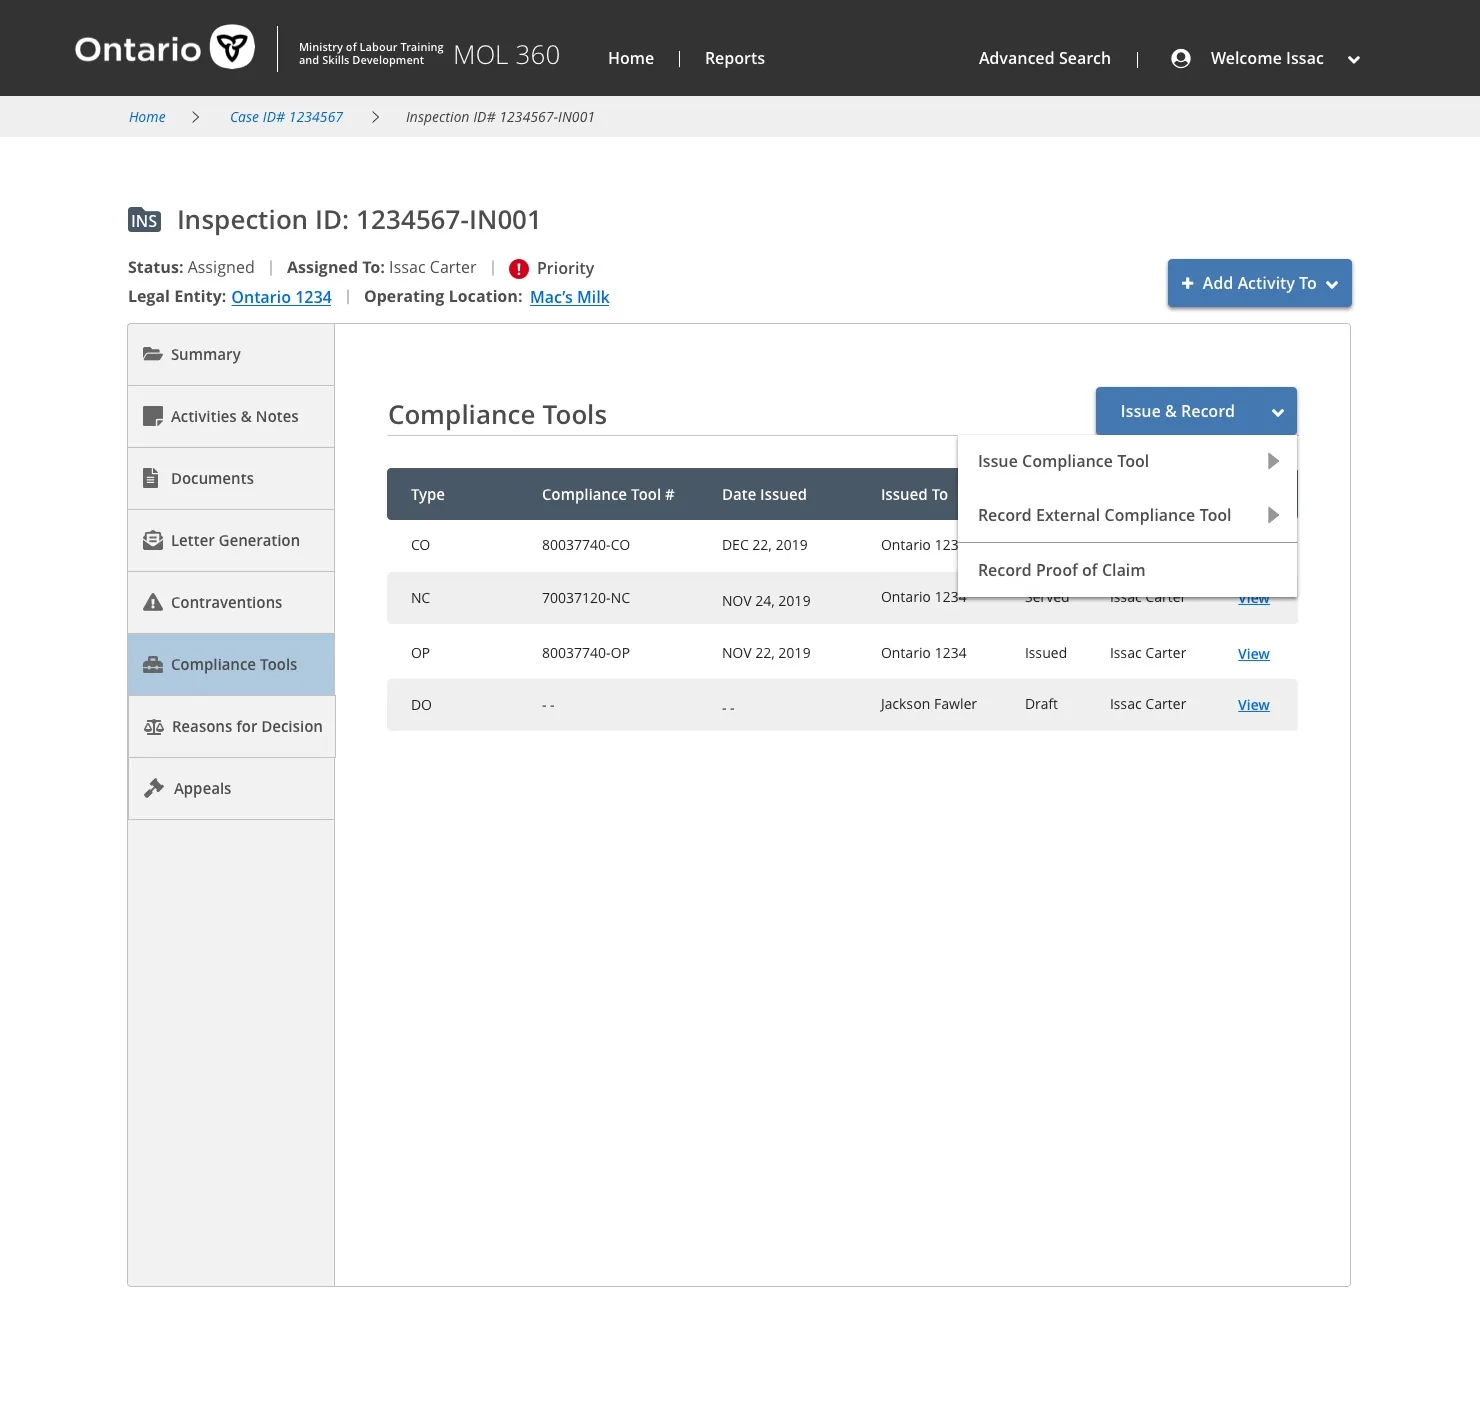Click the user profile avatar icon

tap(1181, 59)
